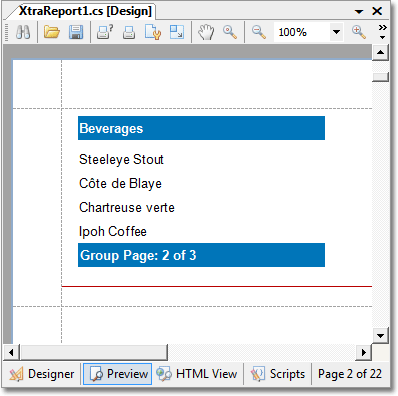The width and height of the screenshot is (398, 396).
Task: Click the Open document folder icon
Action: (x=52, y=32)
